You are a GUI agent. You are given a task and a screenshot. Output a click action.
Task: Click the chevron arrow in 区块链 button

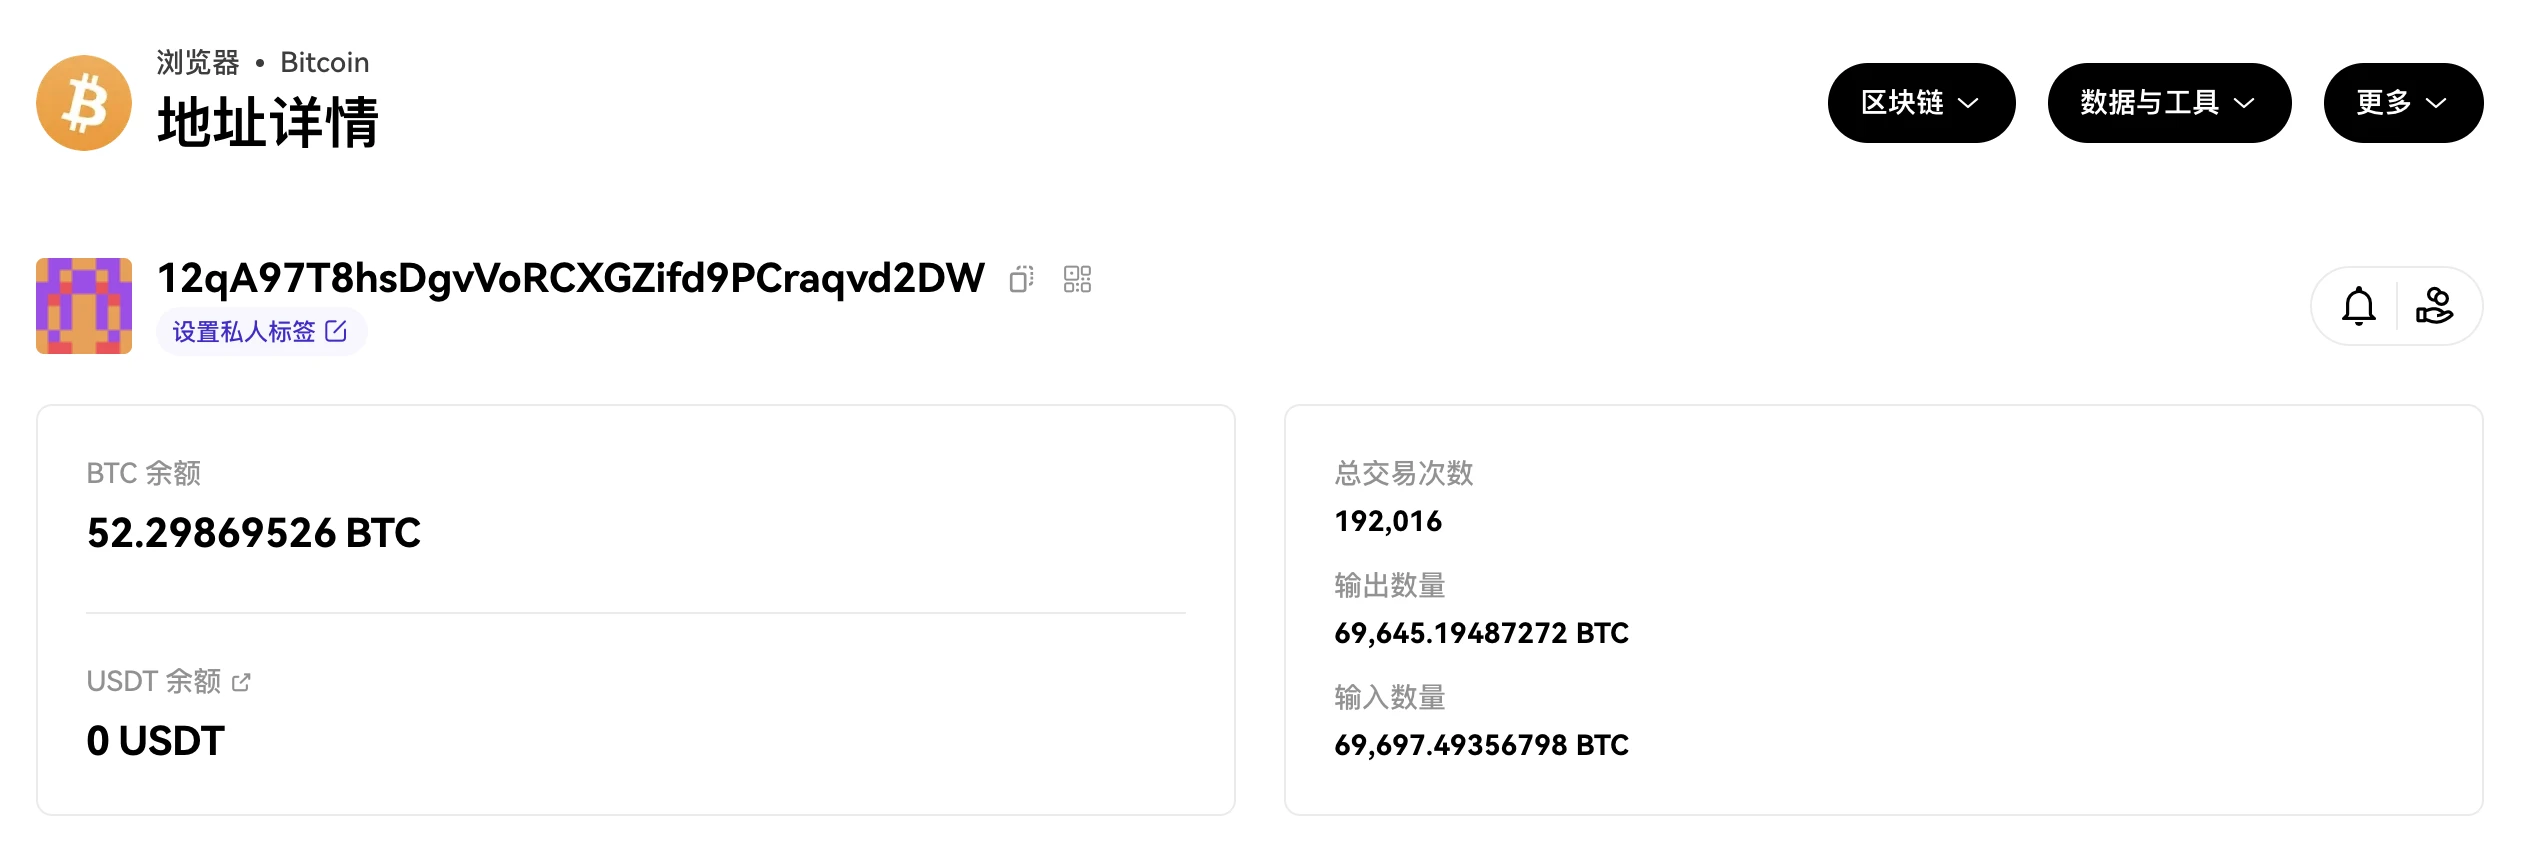(1968, 103)
